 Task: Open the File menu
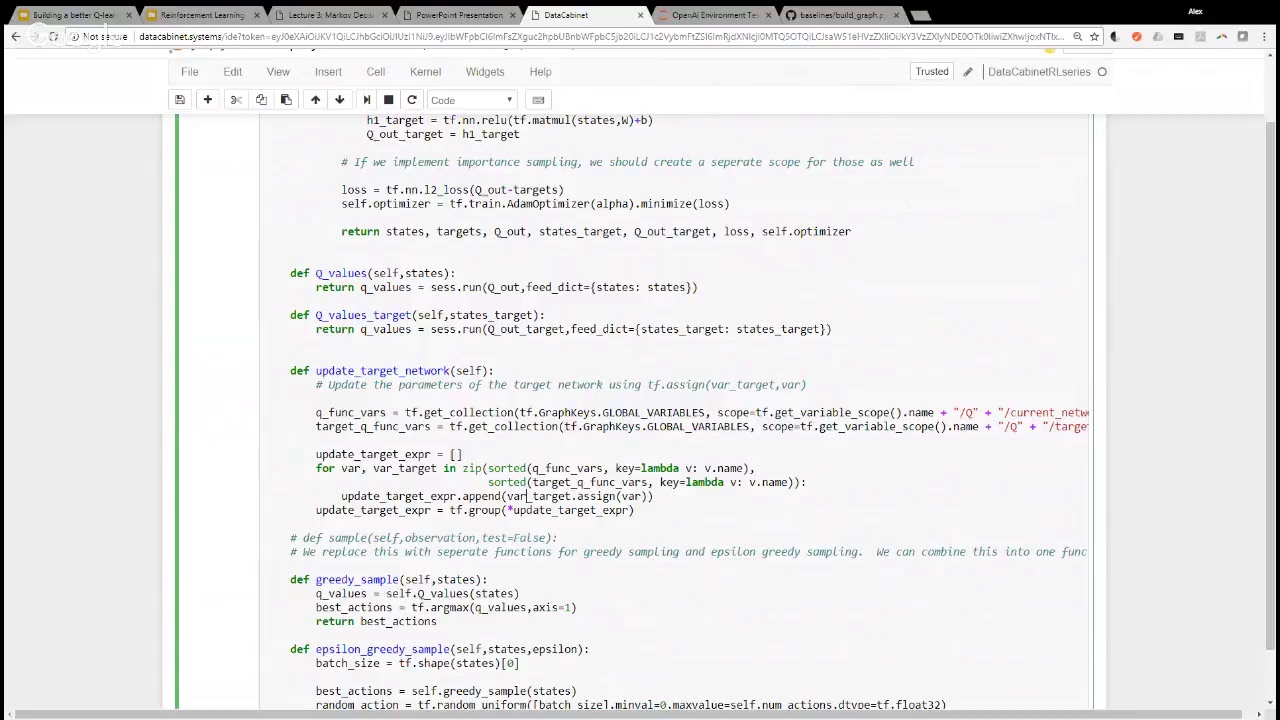[189, 72]
